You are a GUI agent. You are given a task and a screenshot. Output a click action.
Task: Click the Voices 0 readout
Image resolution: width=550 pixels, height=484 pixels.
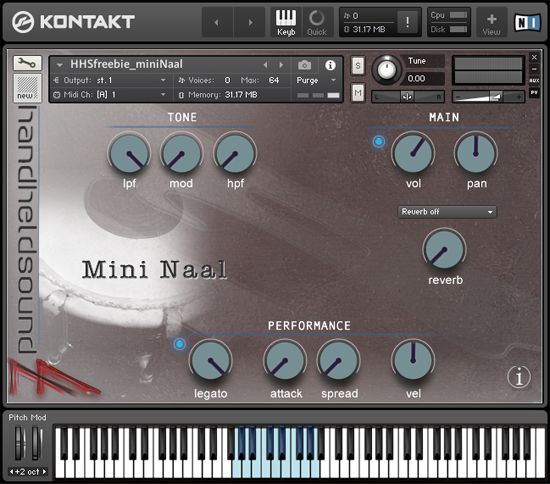[x=204, y=80]
